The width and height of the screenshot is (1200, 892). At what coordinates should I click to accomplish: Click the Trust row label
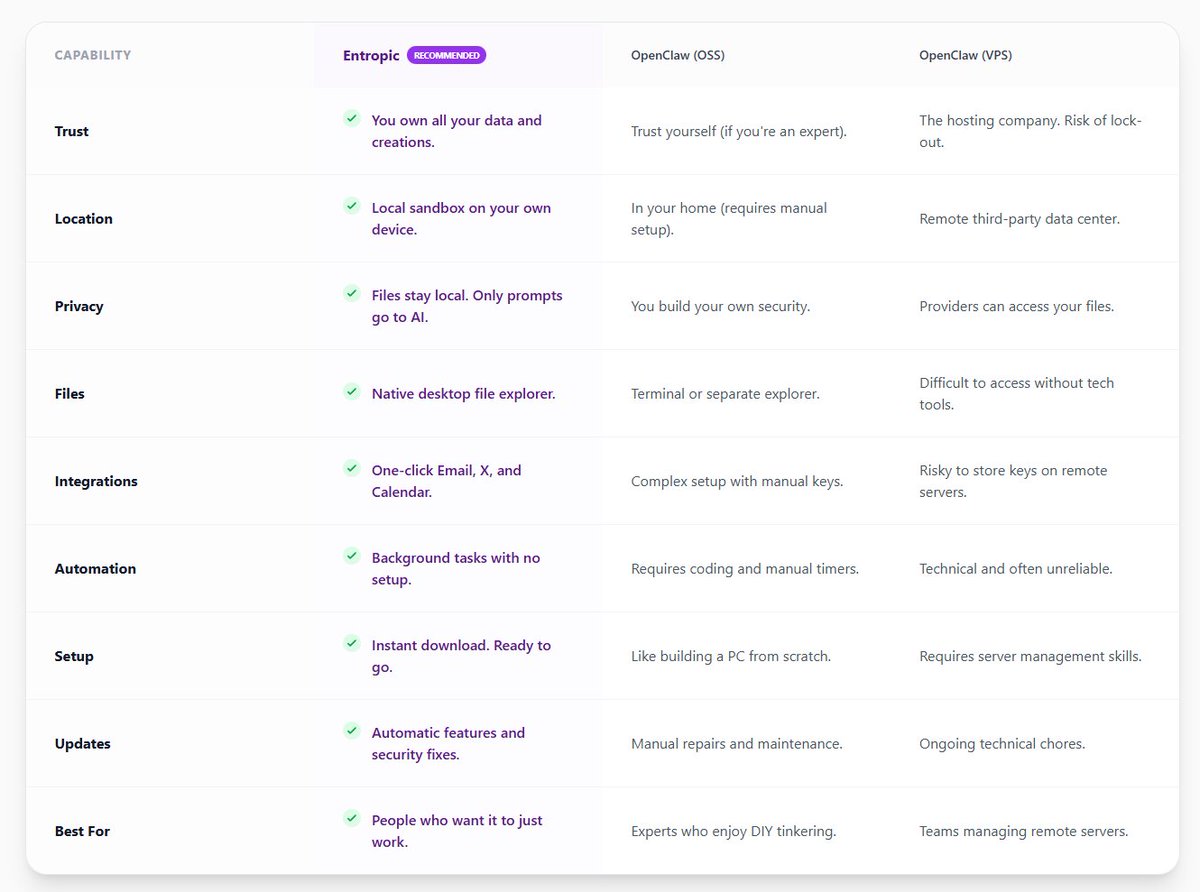[x=72, y=131]
